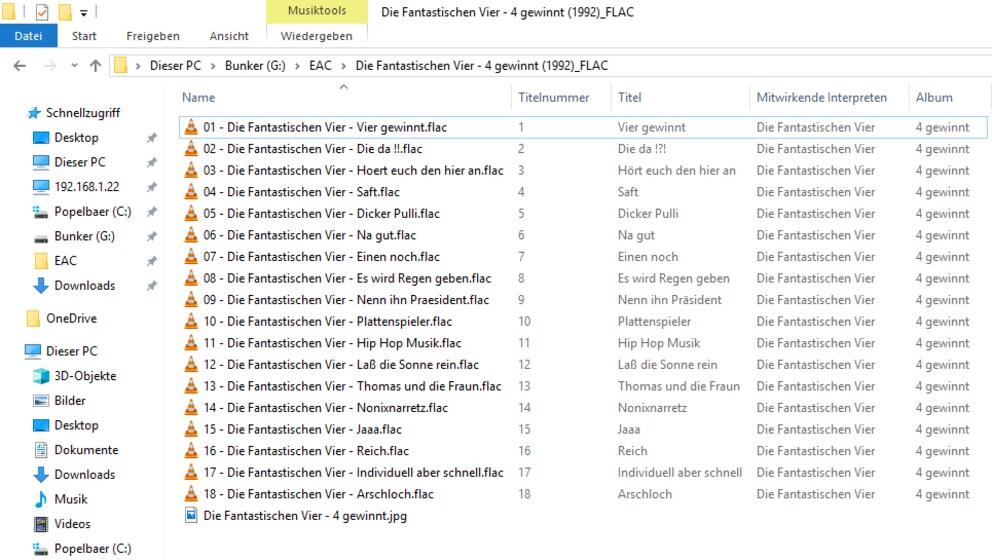Click the VLC icon of 18 Arschloch.flac
Image resolution: width=992 pixels, height=560 pixels.
[191, 494]
